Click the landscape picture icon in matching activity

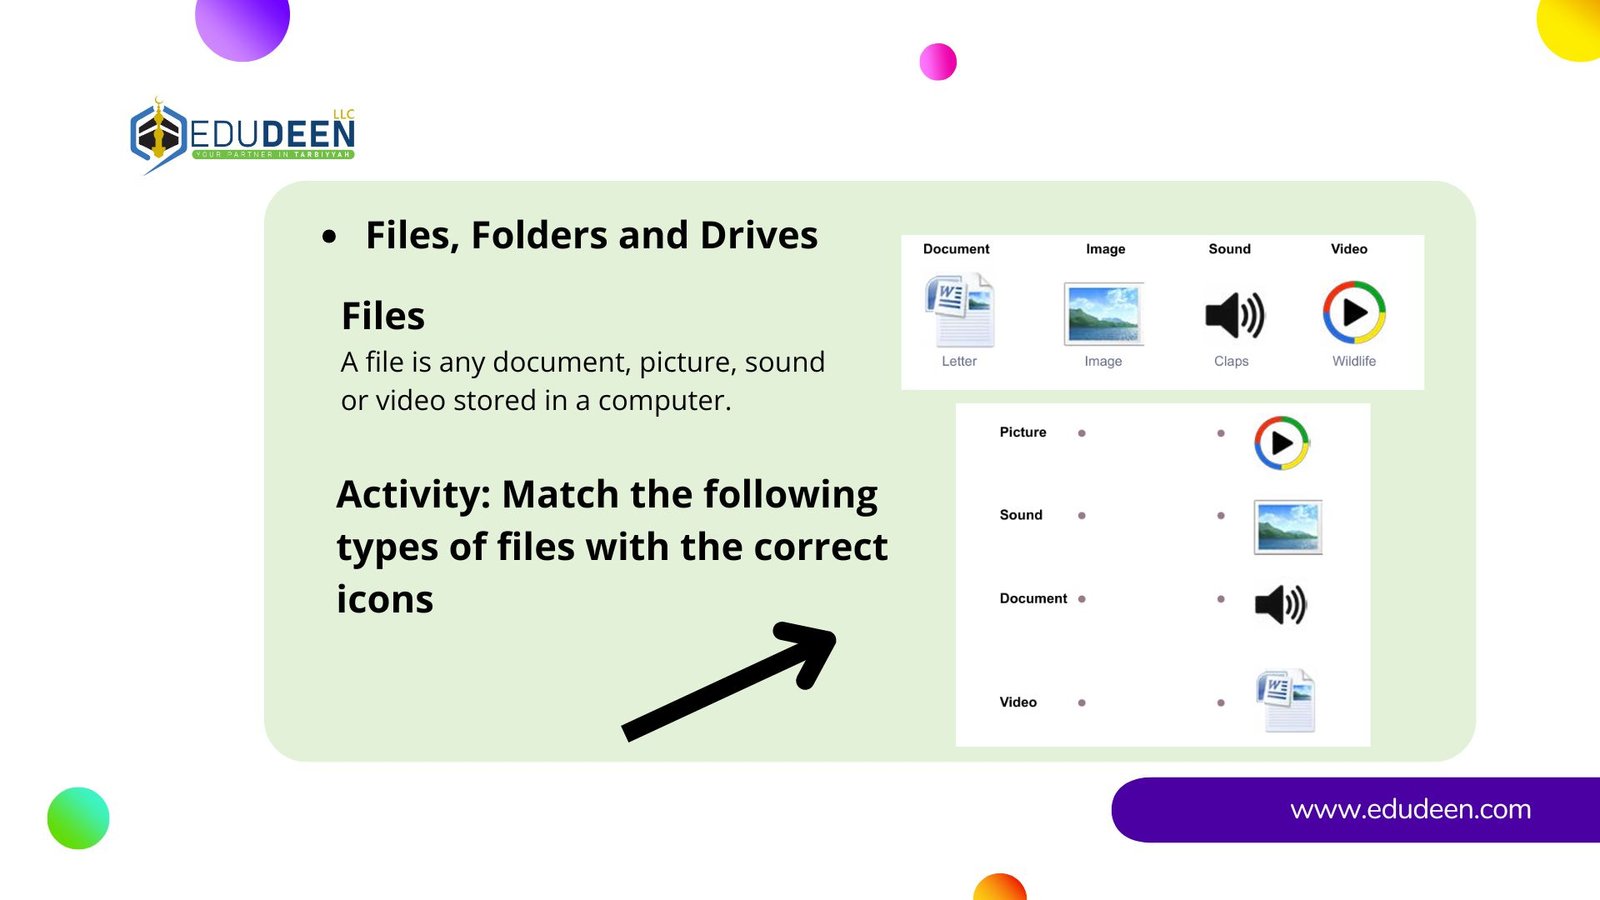pyautogui.click(x=1288, y=527)
